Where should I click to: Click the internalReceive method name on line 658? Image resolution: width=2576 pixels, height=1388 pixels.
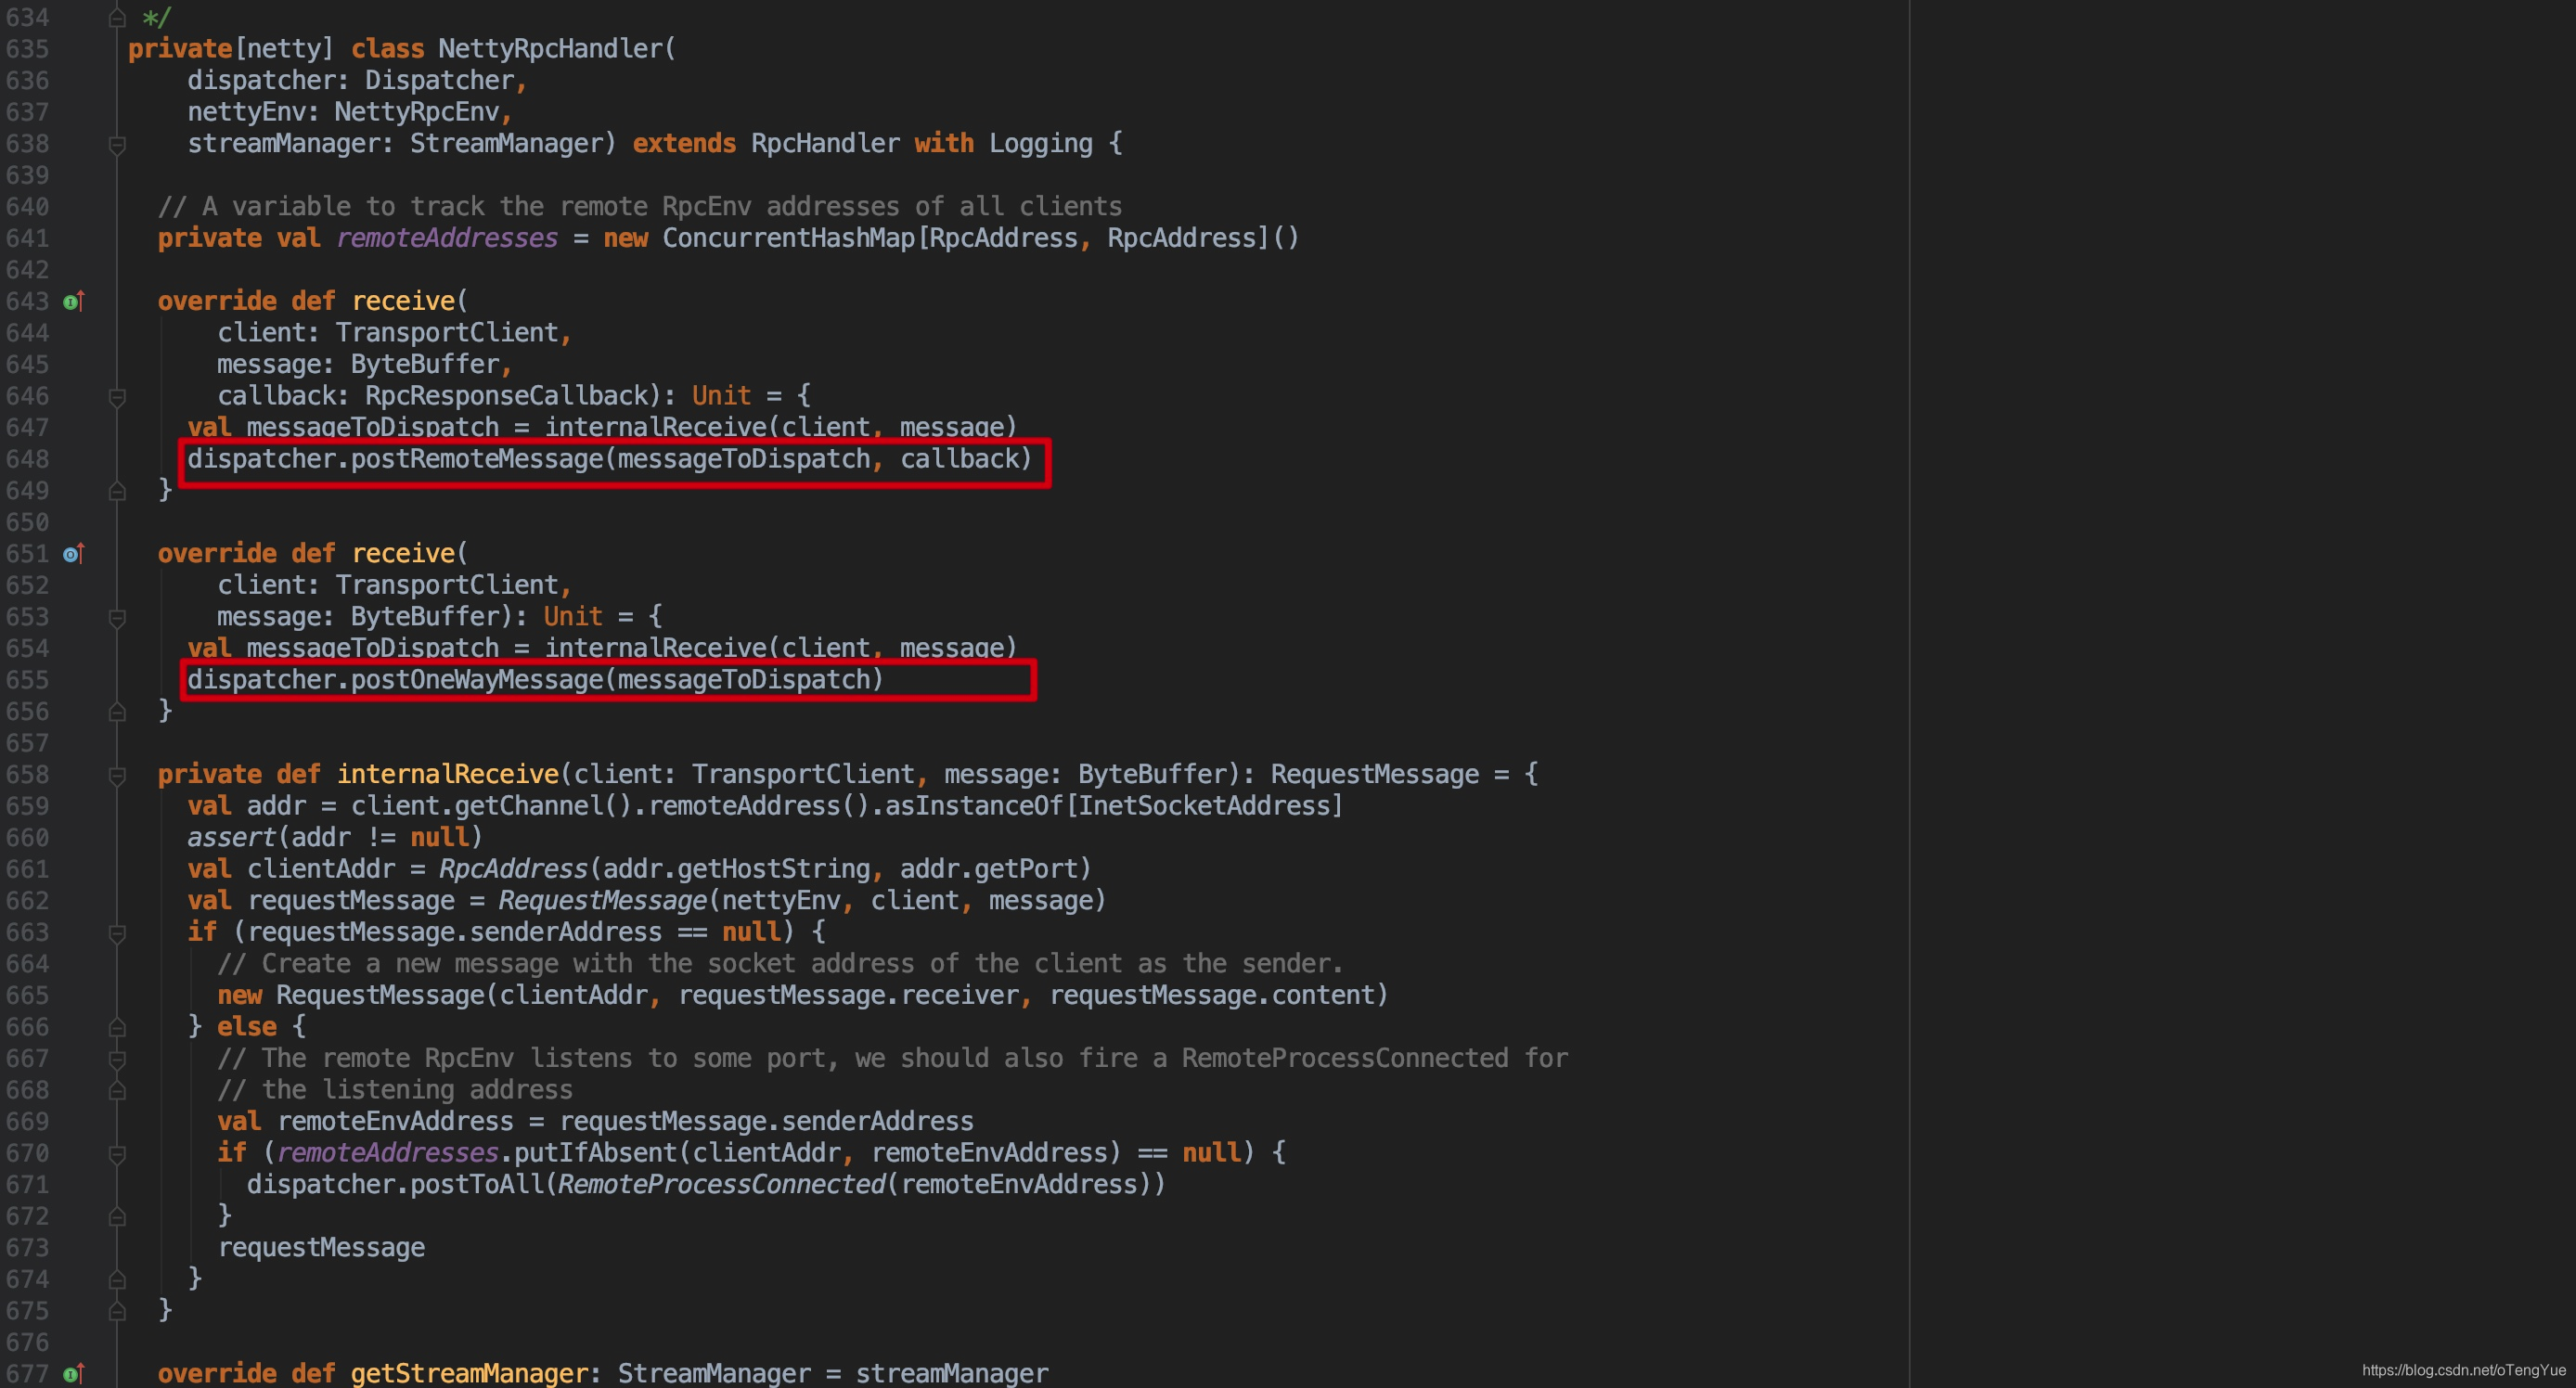(x=447, y=774)
